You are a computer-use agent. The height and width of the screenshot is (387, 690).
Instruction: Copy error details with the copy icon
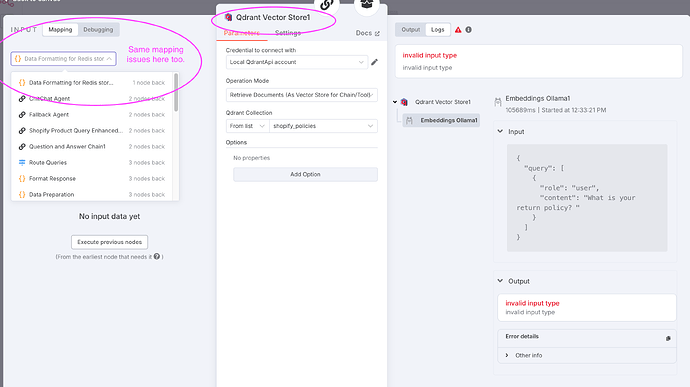point(668,338)
